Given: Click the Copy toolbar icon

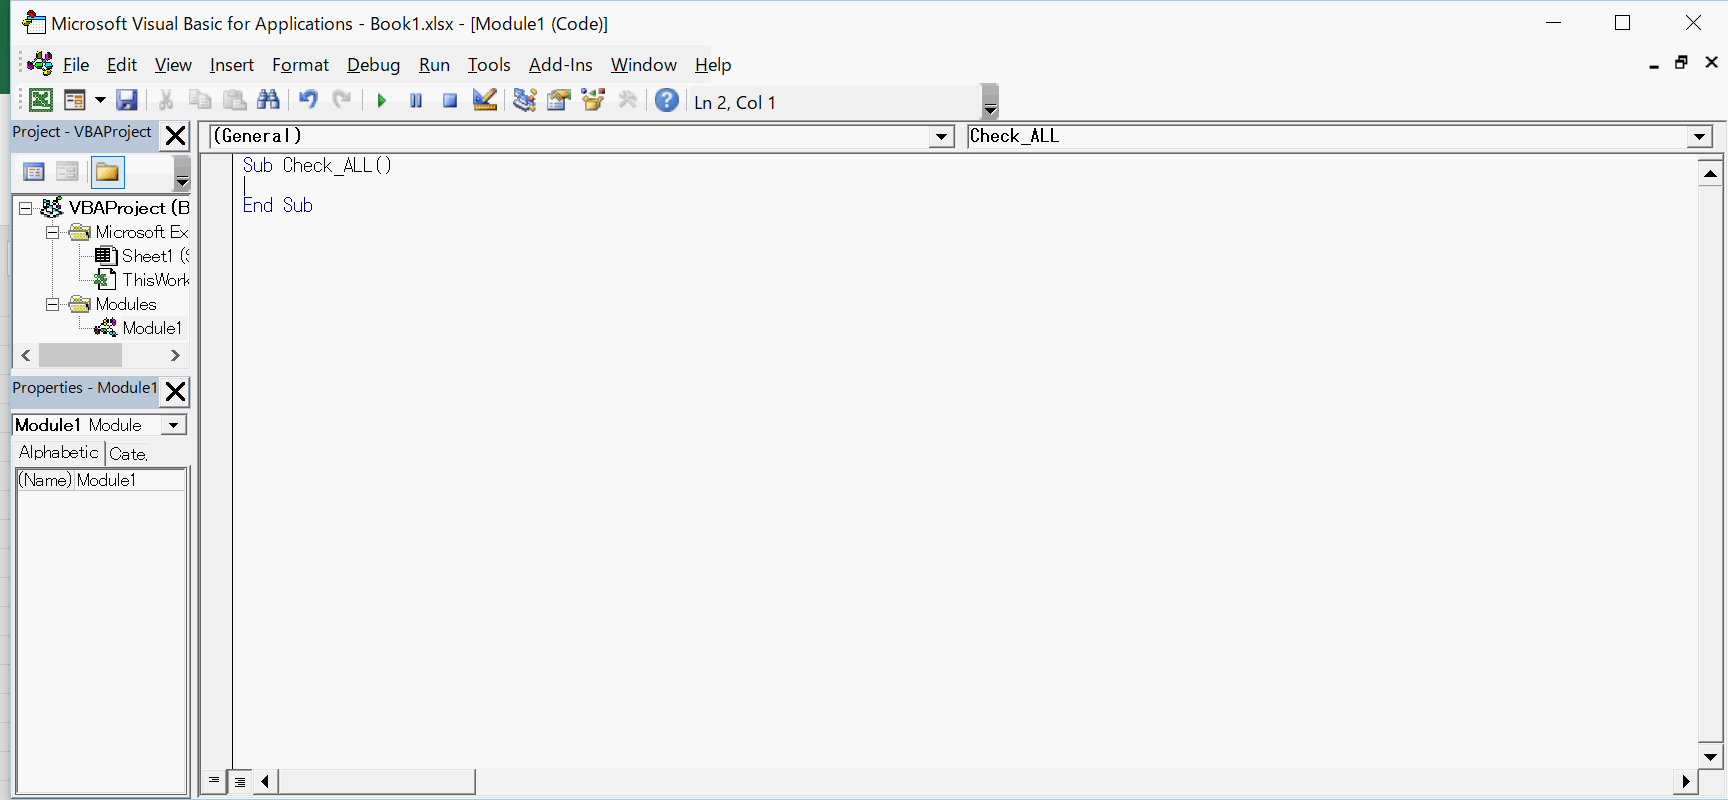Looking at the screenshot, I should tap(200, 100).
